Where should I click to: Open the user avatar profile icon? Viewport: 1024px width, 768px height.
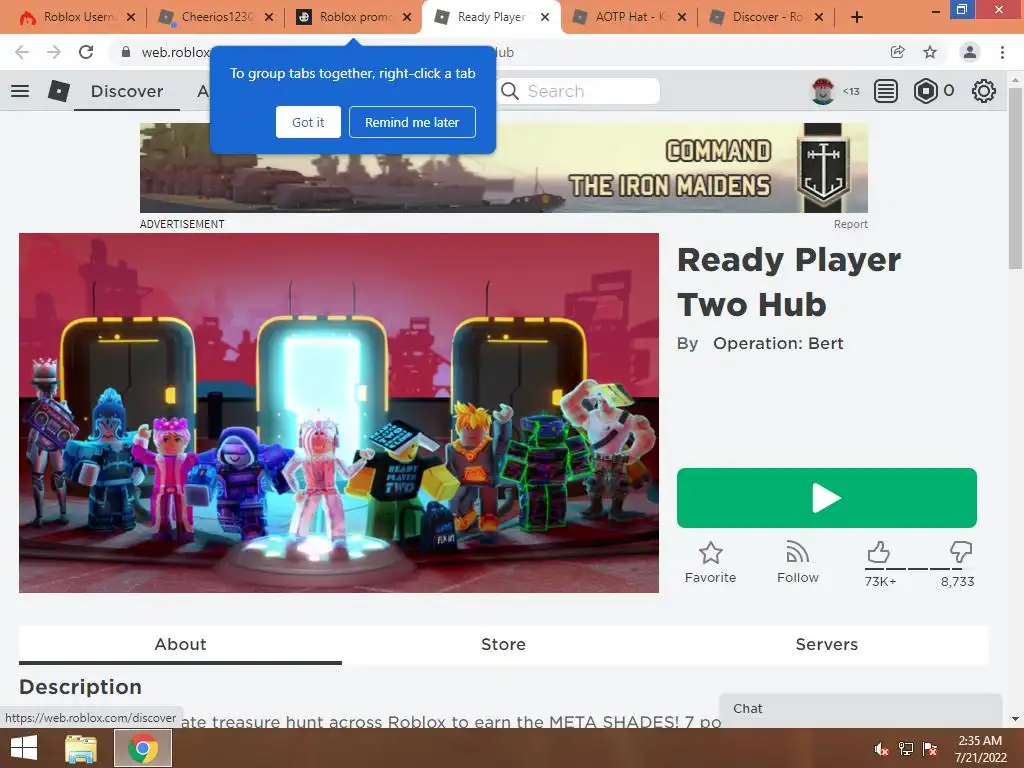pos(823,91)
